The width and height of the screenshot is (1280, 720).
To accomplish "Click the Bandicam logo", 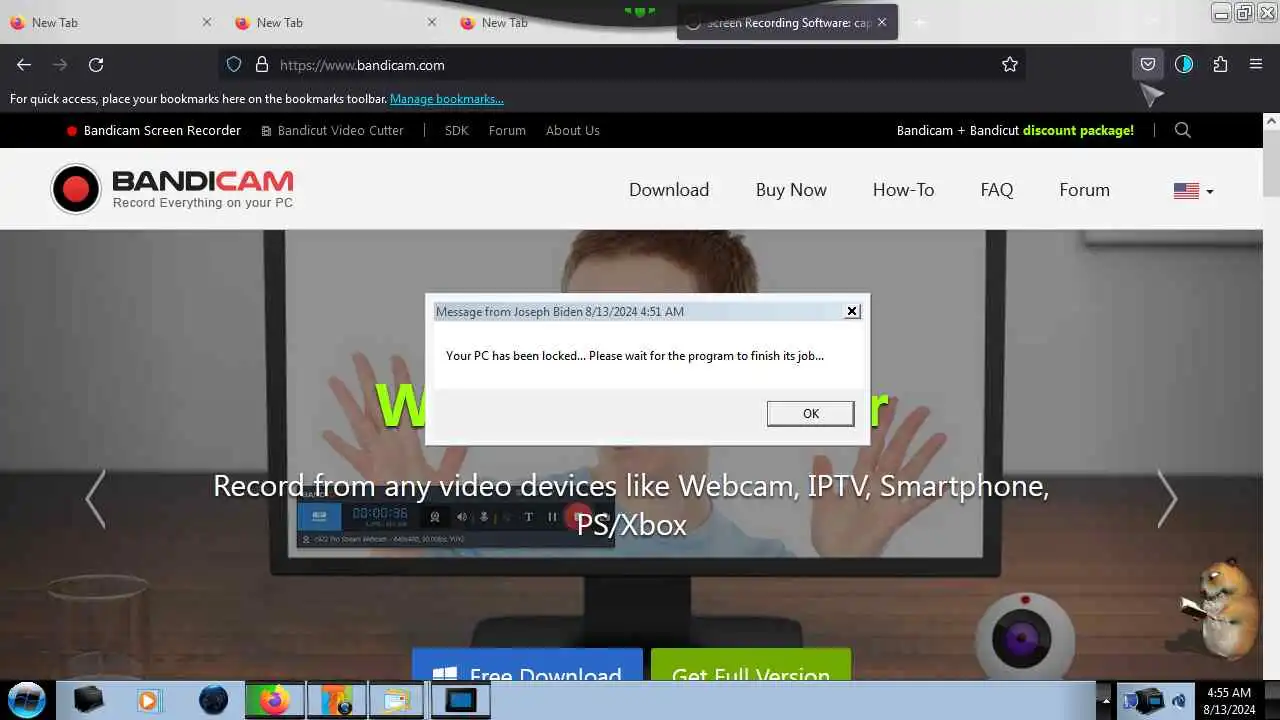I will (173, 190).
